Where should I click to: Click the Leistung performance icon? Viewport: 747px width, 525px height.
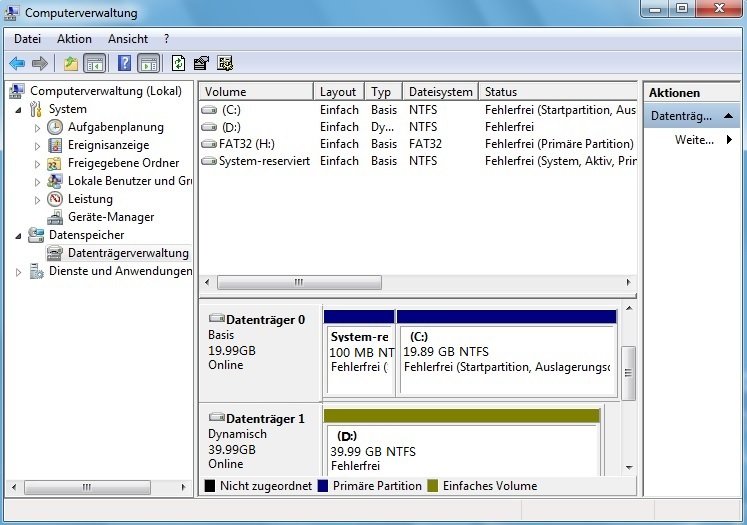(55, 199)
